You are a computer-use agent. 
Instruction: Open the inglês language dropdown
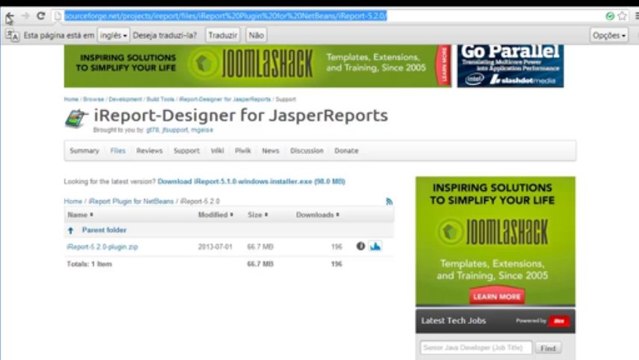113,35
